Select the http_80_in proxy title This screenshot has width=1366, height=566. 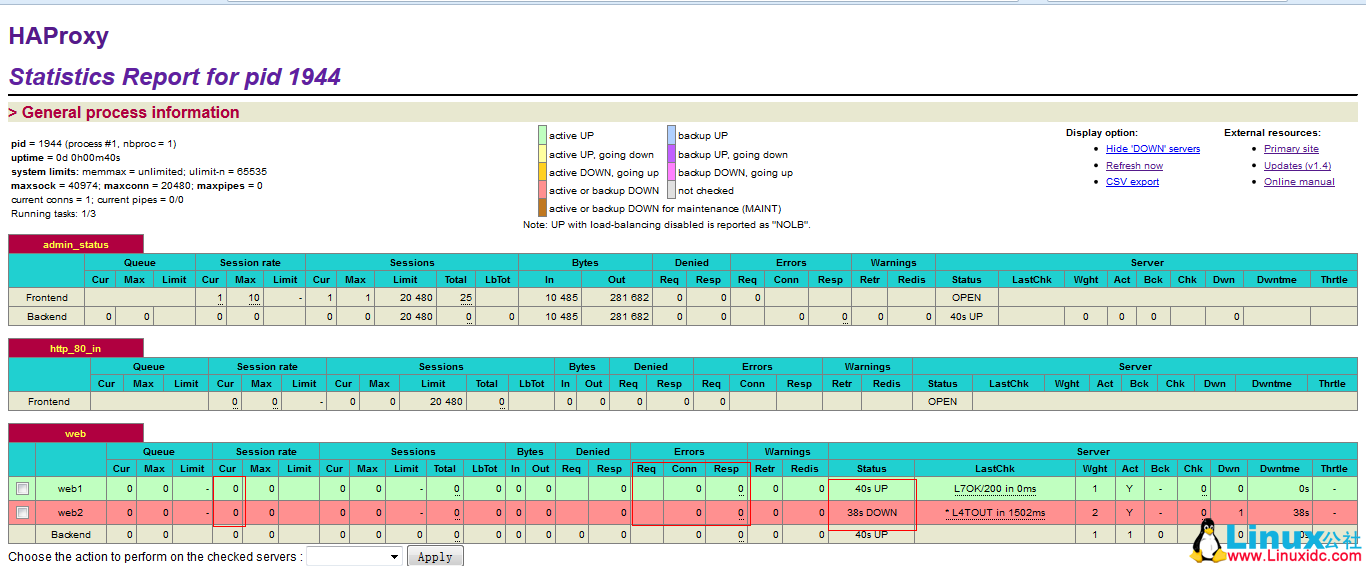click(76, 348)
